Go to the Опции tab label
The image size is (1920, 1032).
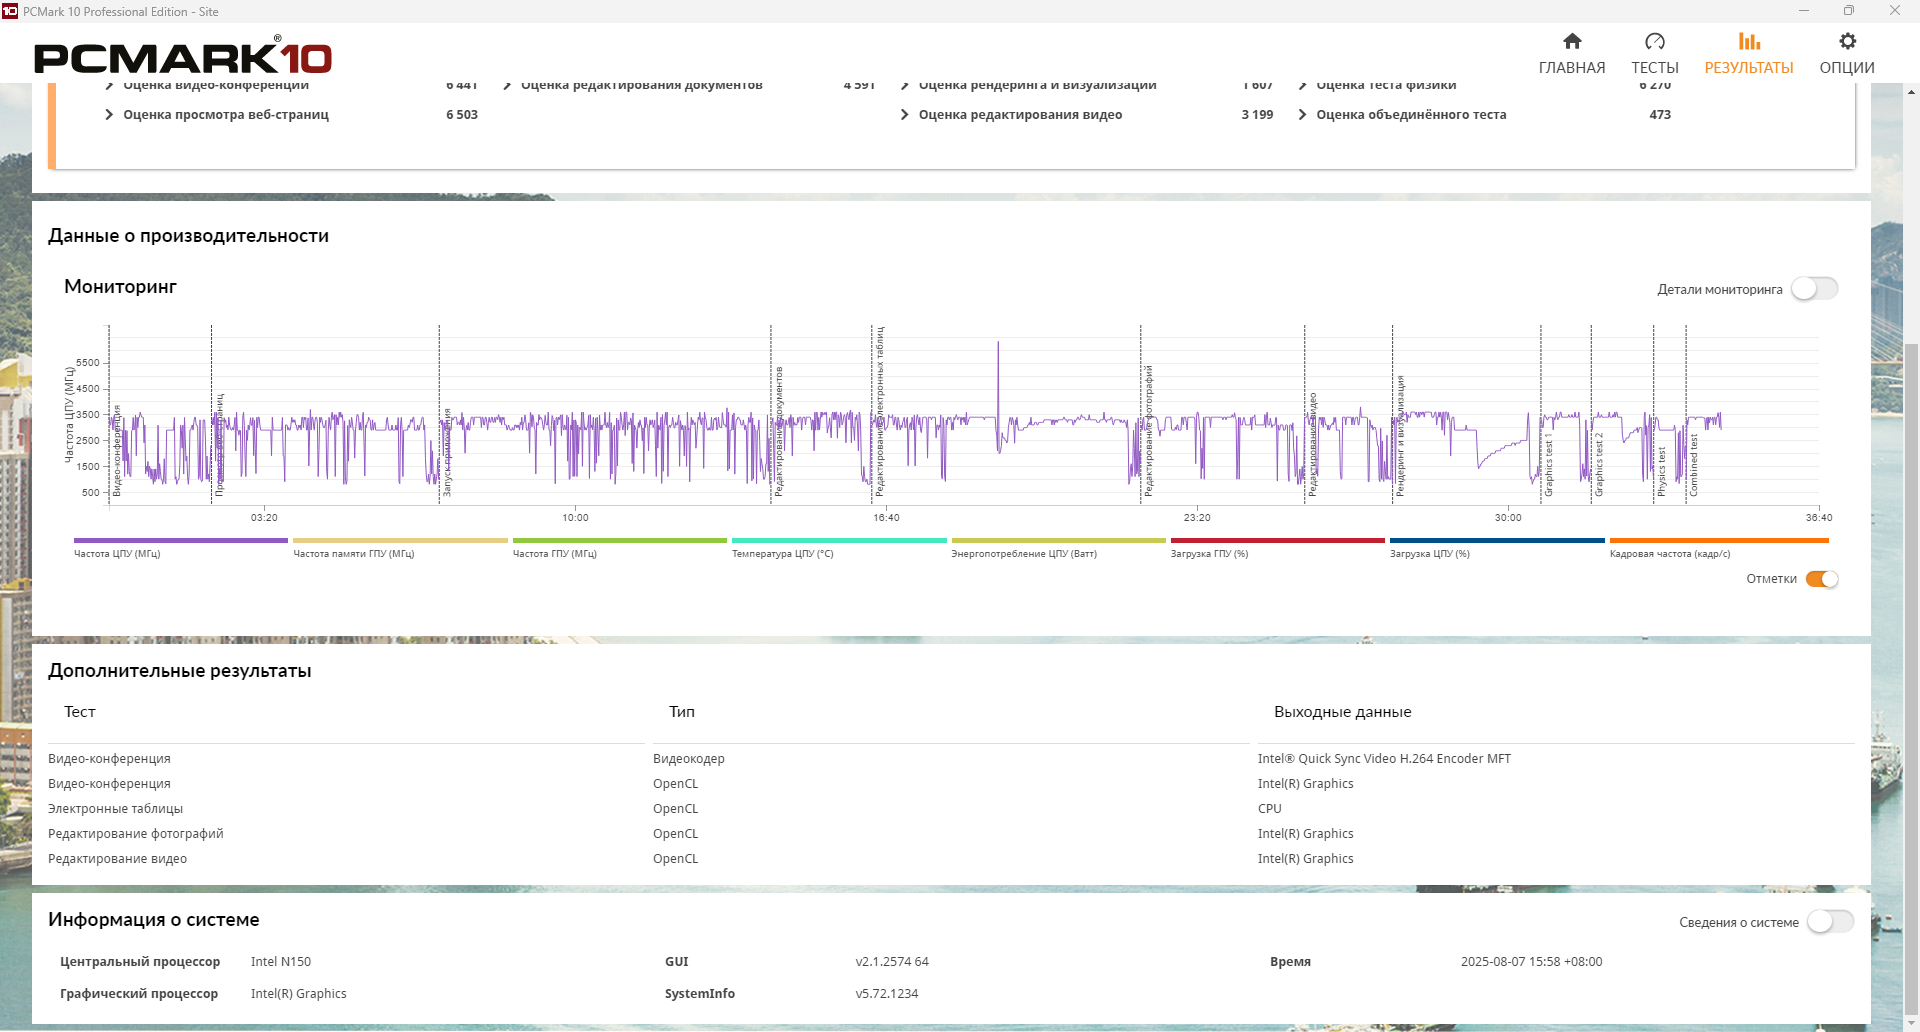click(x=1846, y=68)
